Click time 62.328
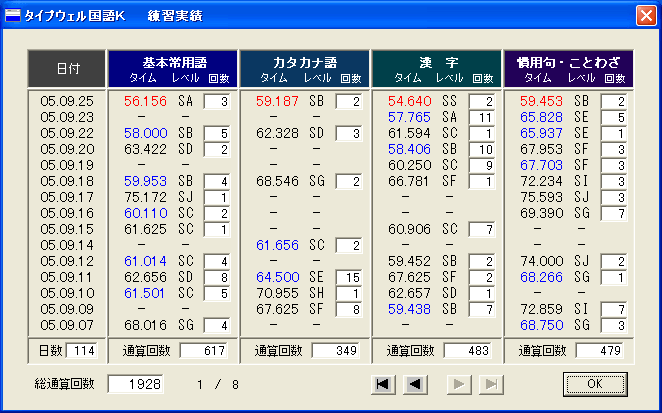 [277, 133]
